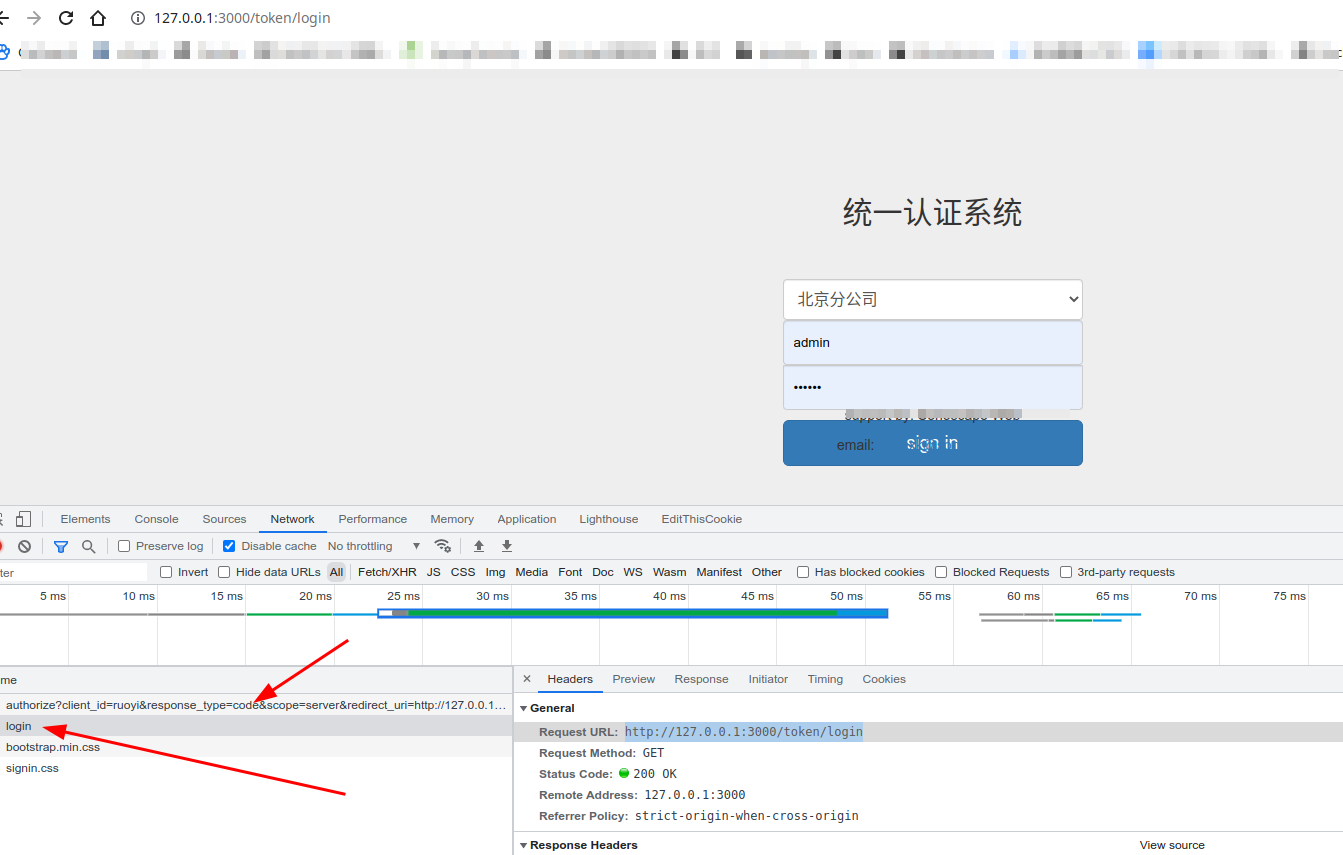Viewport: 1343px width, 855px height.
Task: Open the Sources panel
Action: (x=224, y=519)
